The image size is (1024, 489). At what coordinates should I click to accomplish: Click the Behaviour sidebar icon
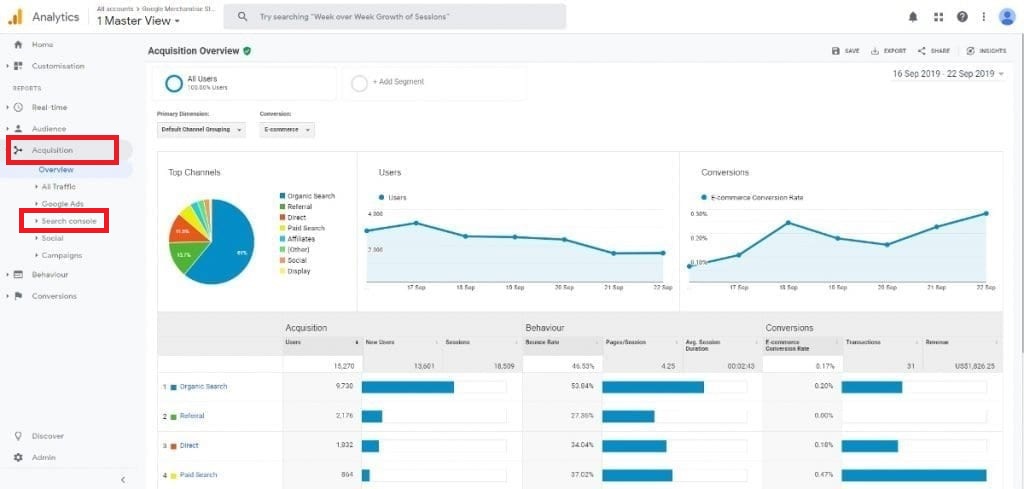point(18,274)
